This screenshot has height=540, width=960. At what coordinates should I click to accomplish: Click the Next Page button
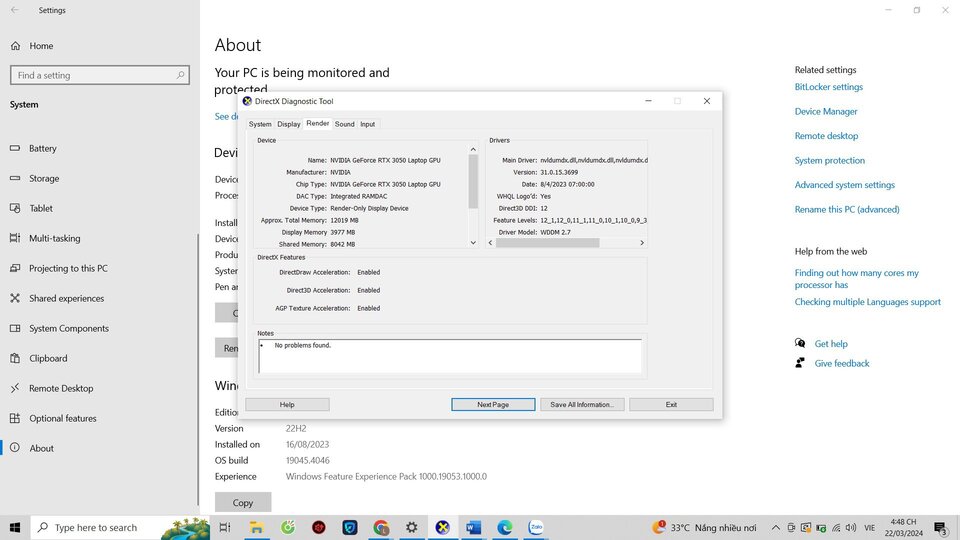tap(493, 404)
